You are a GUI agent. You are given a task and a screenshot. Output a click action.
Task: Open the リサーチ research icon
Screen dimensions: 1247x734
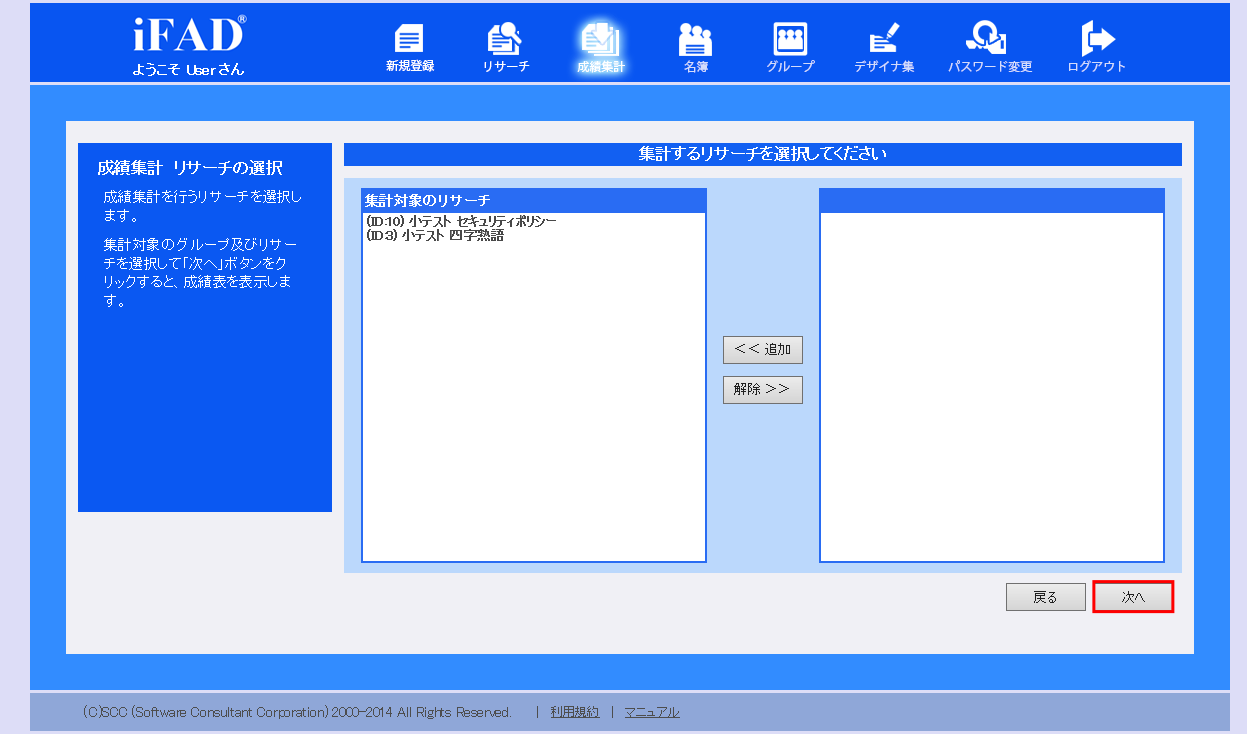[505, 48]
